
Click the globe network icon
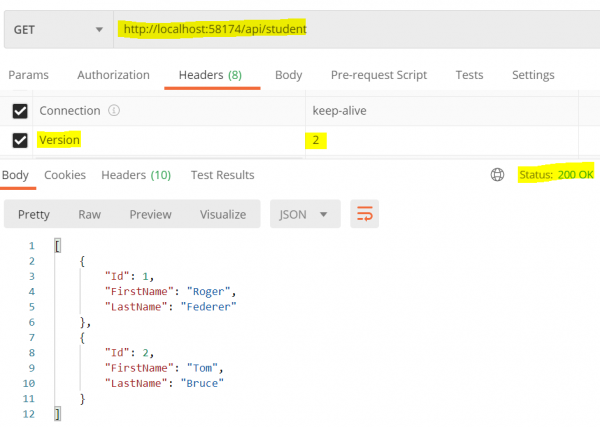tap(497, 175)
